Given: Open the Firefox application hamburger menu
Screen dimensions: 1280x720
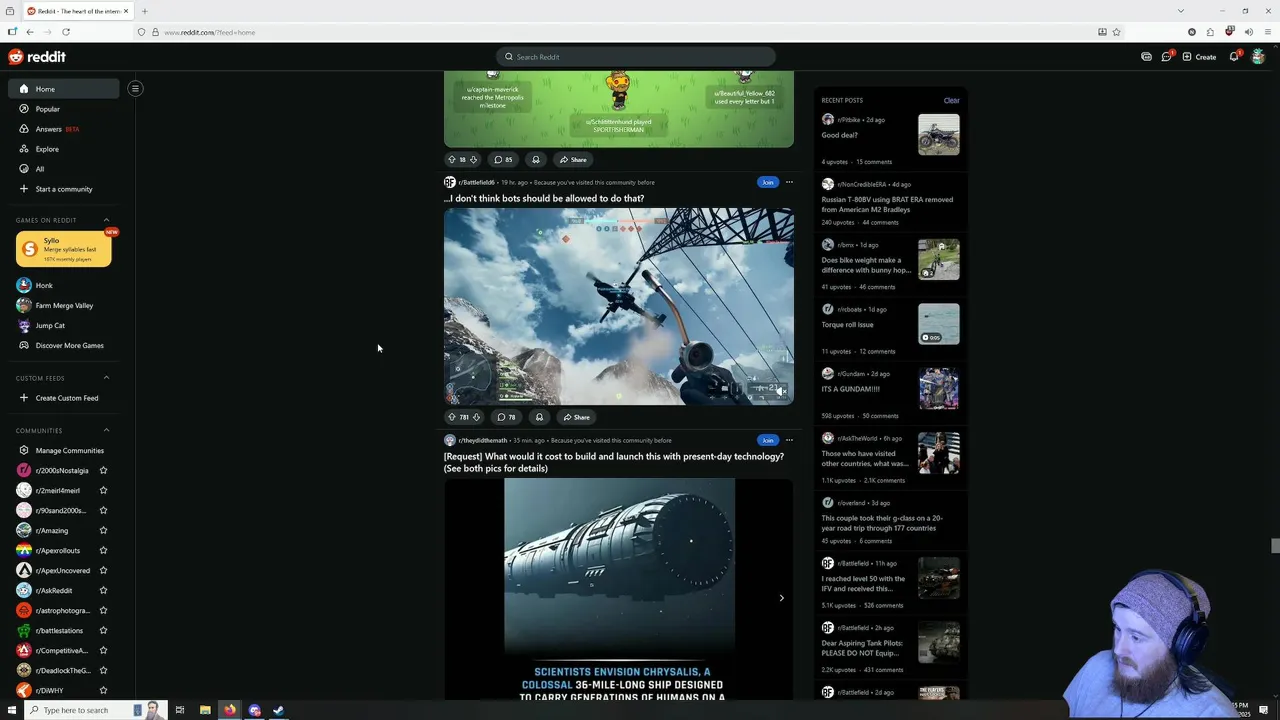Looking at the screenshot, I should pos(1268,32).
